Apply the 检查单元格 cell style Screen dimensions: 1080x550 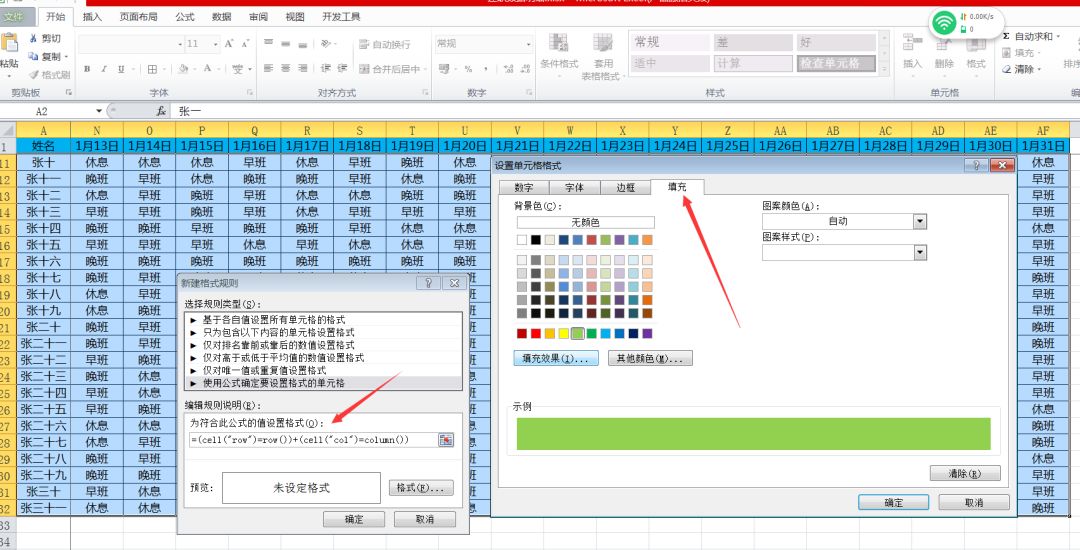coord(836,63)
